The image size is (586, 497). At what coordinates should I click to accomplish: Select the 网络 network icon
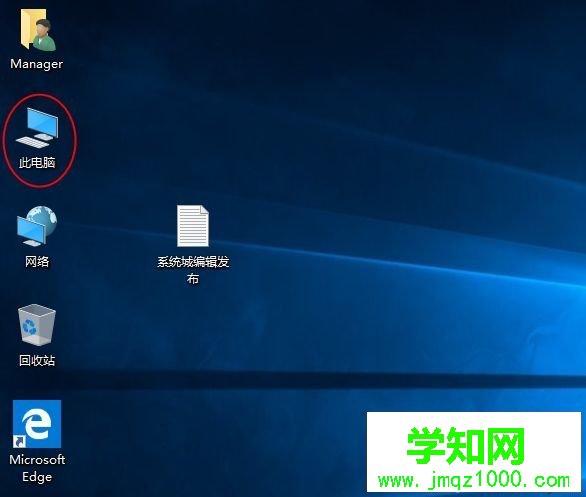click(37, 226)
